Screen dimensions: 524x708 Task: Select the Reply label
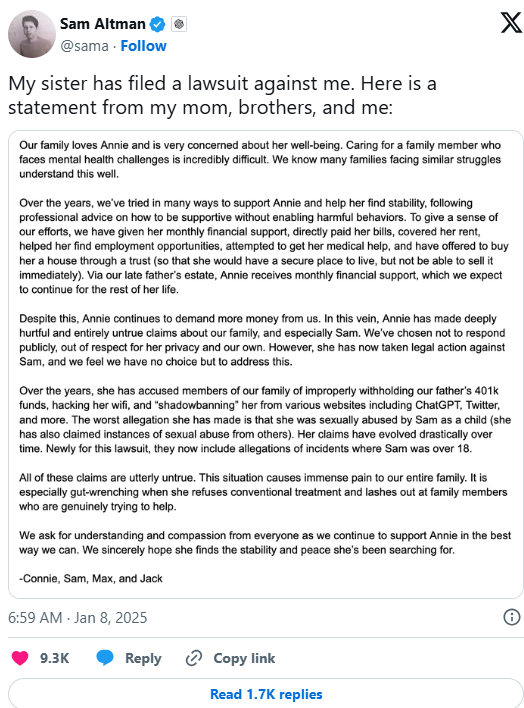(143, 658)
